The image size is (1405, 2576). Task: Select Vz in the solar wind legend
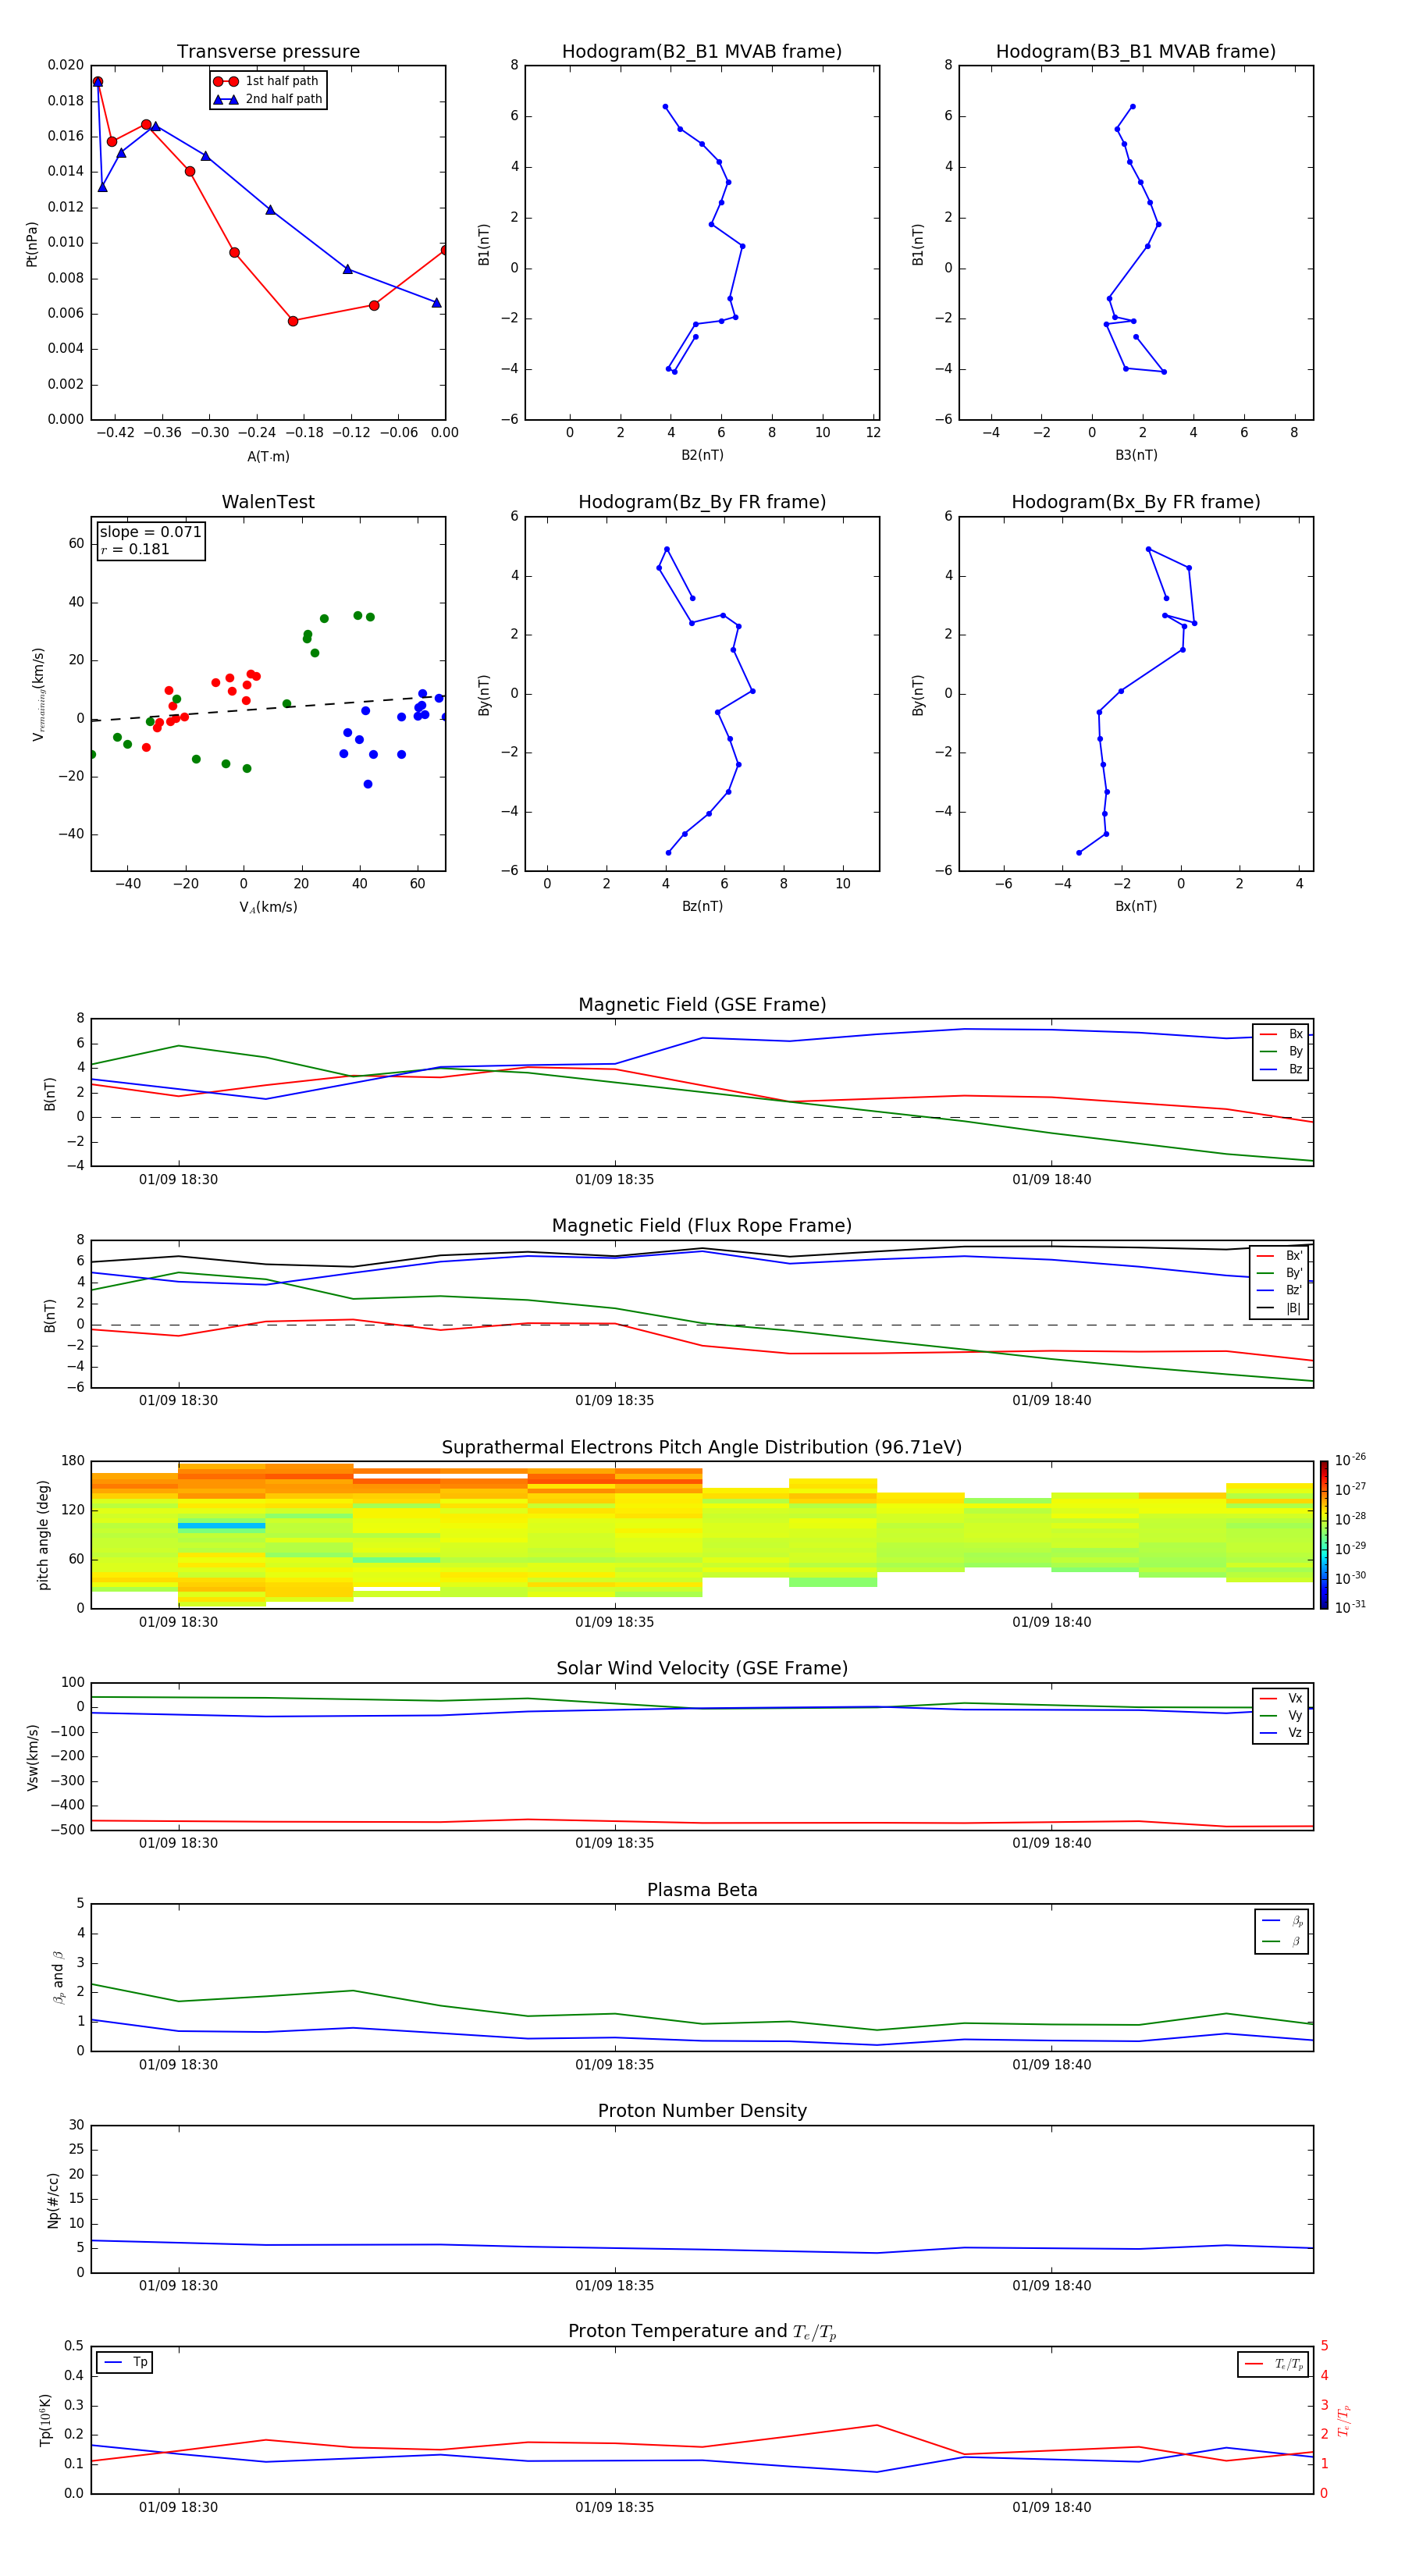1282,1733
